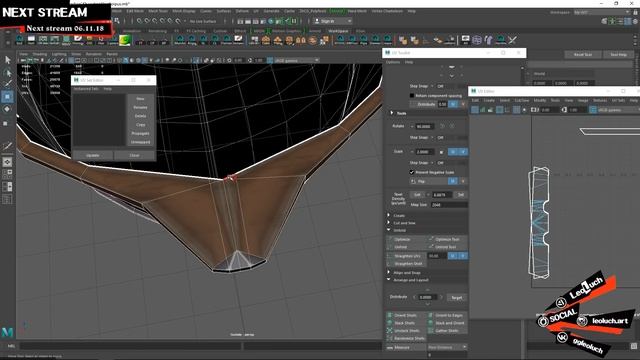
Task: Click the Unstack Shells icon in UV Toolkit
Action: tap(390, 331)
